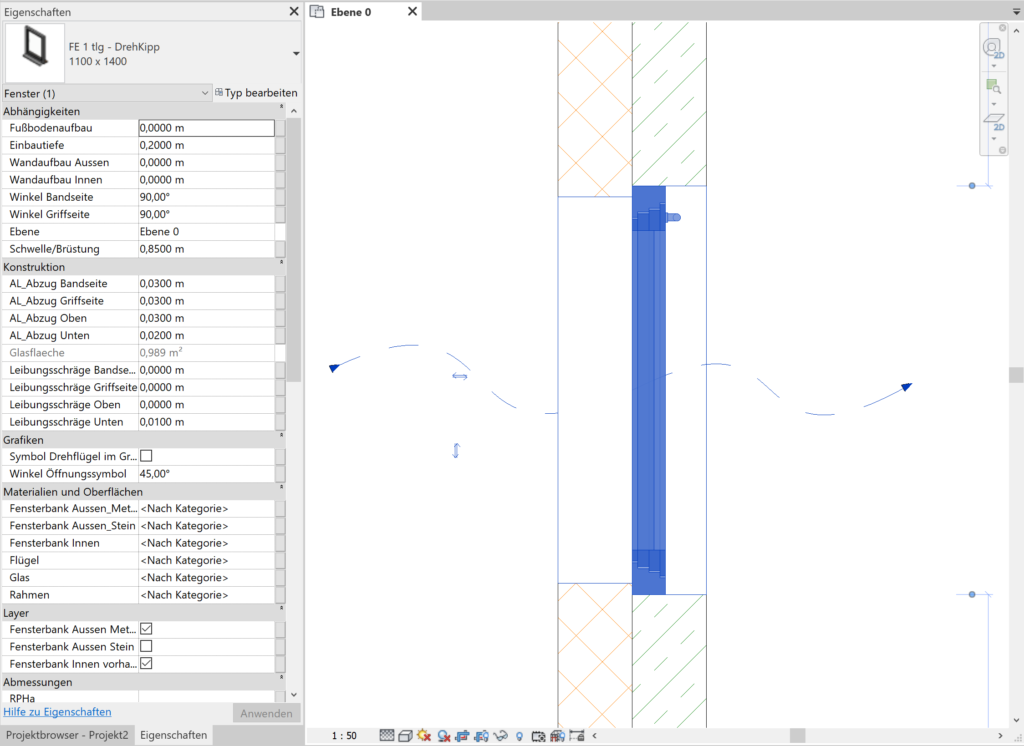Click the Zoom Region icon in navigation bar
The image size is (1024, 746).
coord(992,86)
